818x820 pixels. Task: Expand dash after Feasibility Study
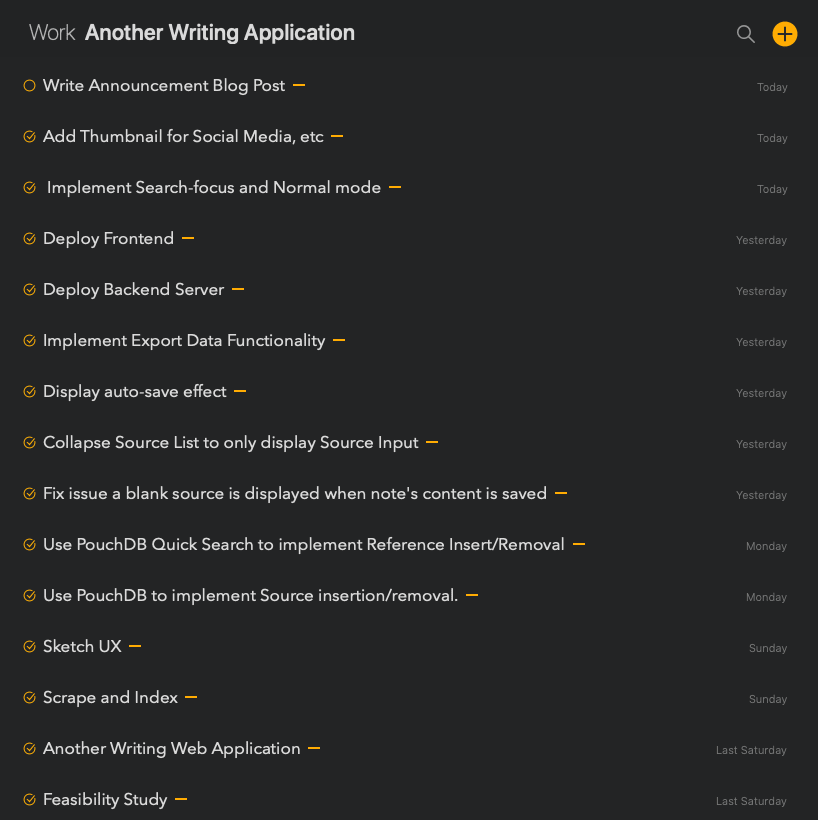[181, 799]
